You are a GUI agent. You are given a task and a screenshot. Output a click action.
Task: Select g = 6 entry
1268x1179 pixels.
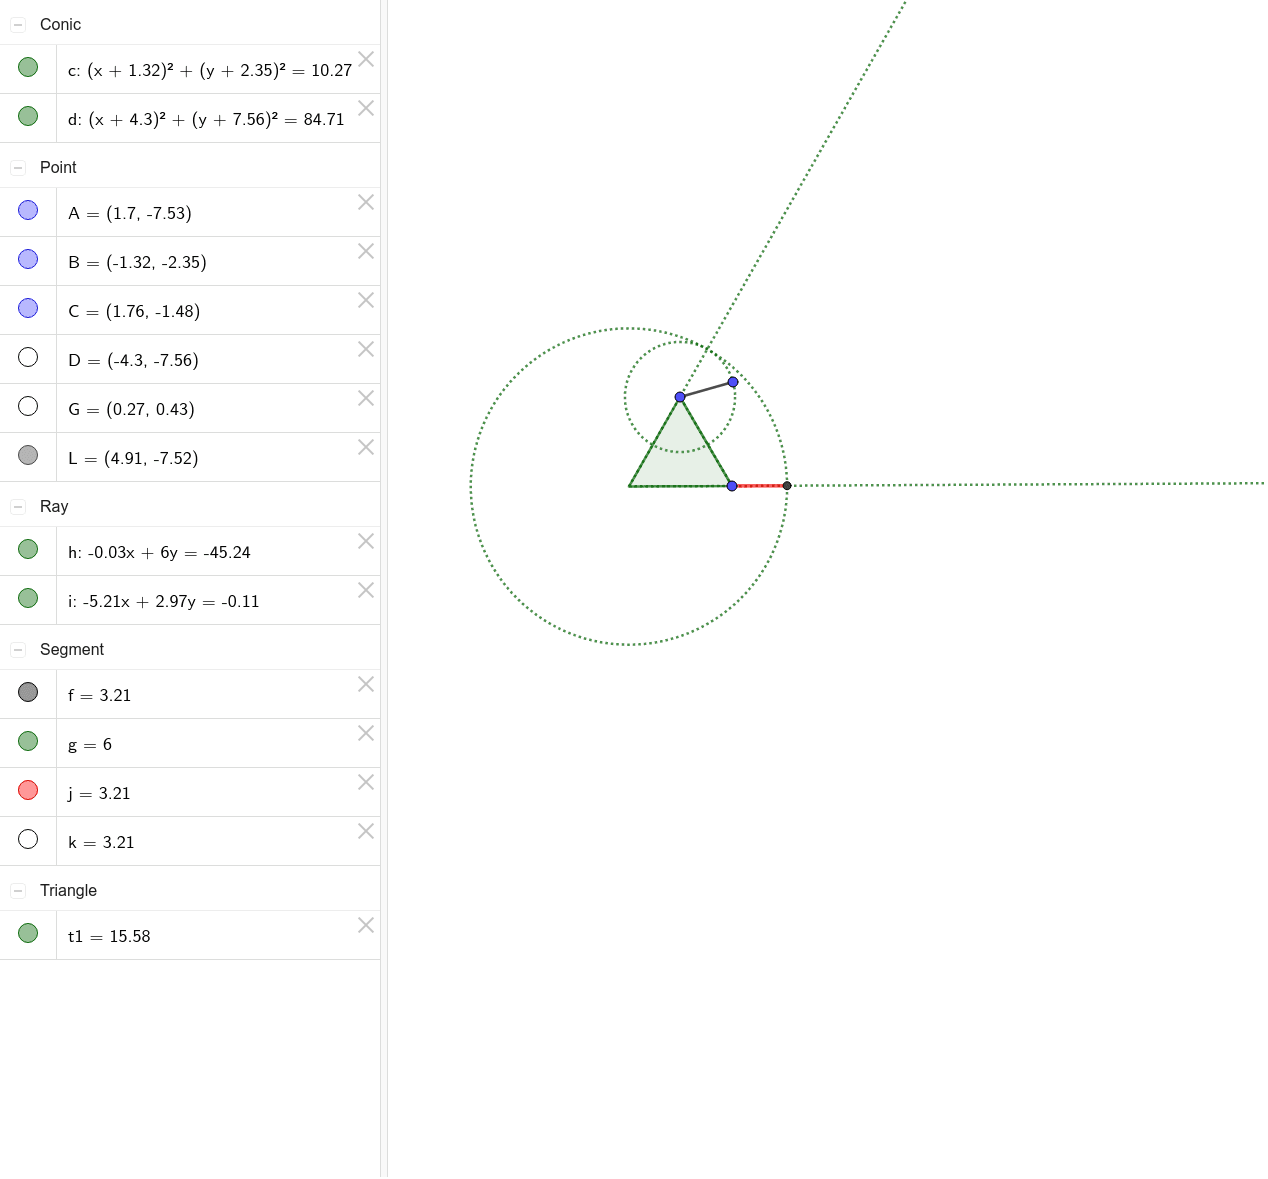(x=90, y=745)
